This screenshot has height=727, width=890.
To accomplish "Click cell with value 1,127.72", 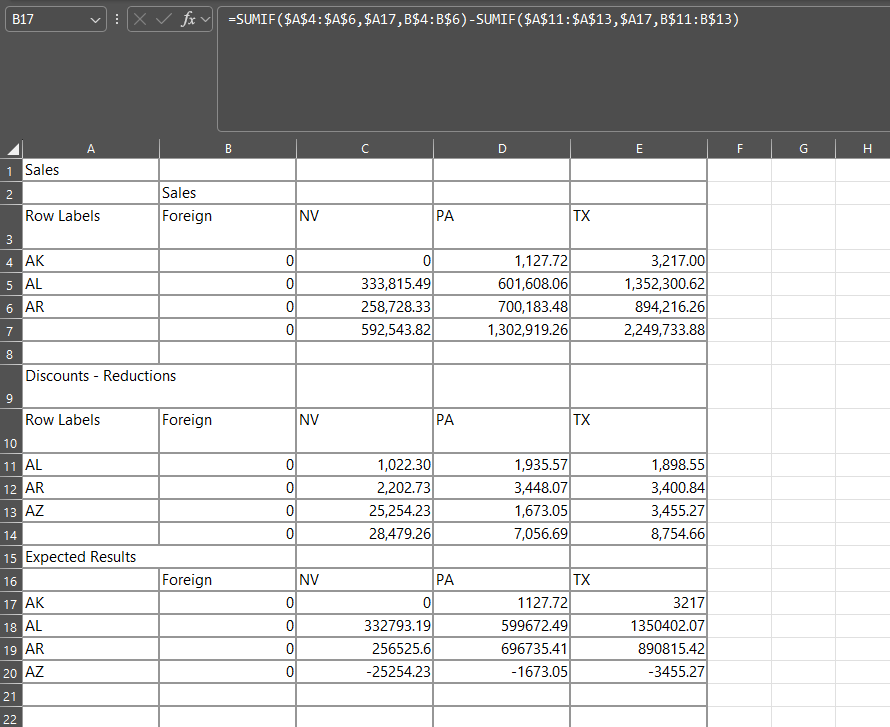I will coord(502,261).
